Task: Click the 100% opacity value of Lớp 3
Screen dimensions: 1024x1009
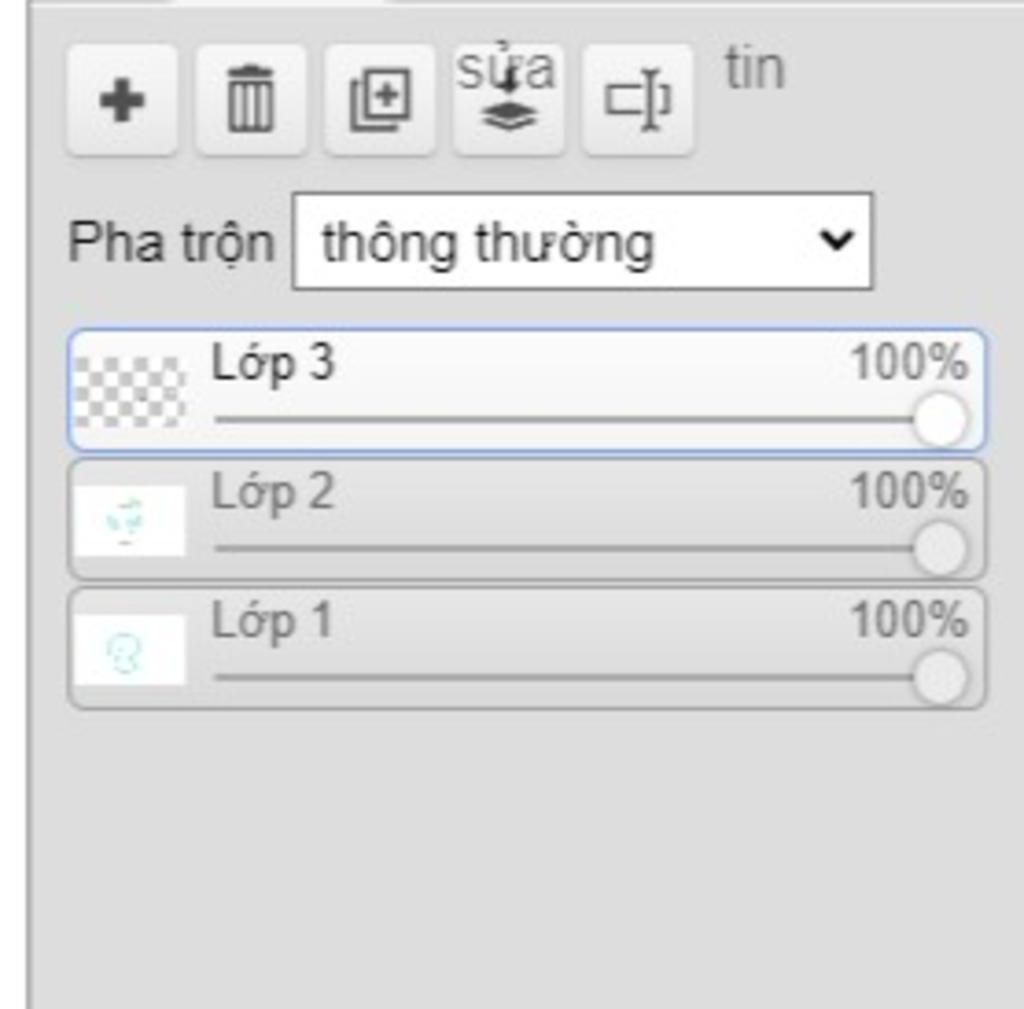Action: 909,361
